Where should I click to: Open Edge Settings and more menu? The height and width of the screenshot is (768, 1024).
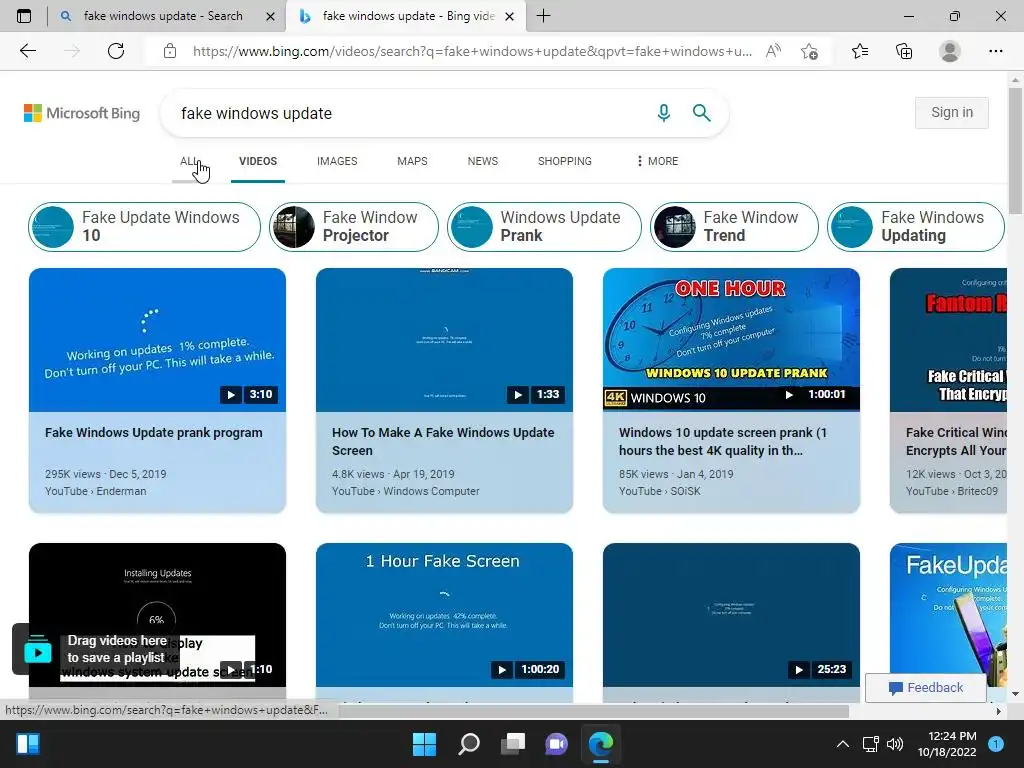(995, 51)
